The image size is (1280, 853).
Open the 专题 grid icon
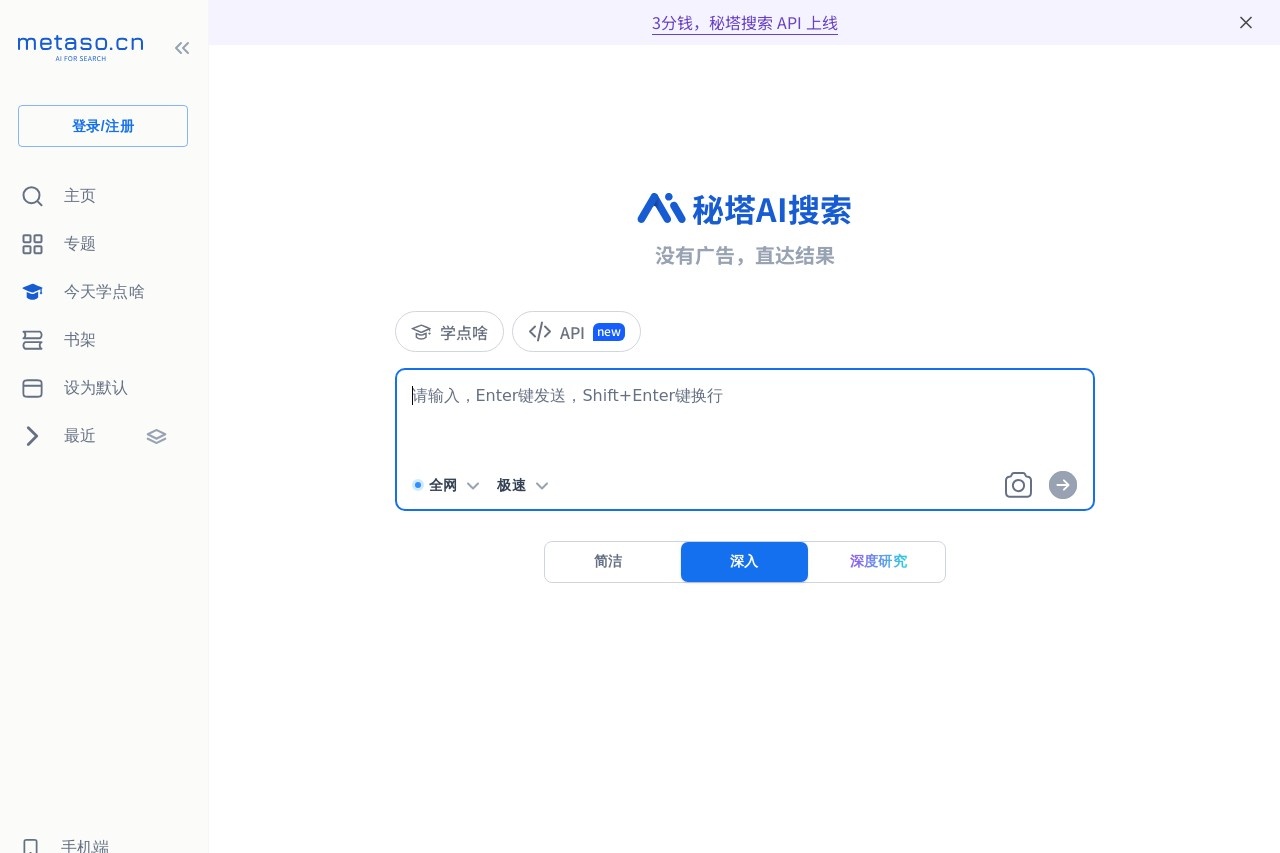[32, 244]
